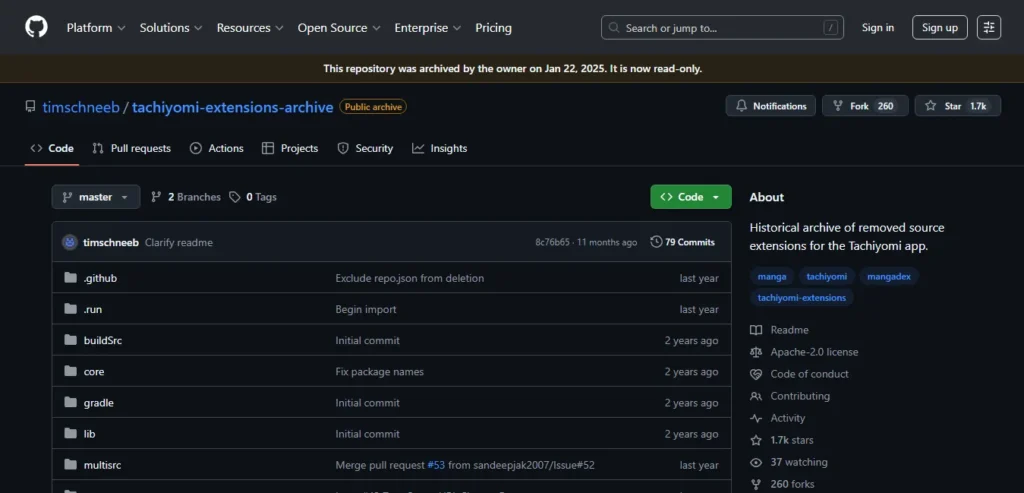Click "Fix package names" commit message

click(x=379, y=372)
